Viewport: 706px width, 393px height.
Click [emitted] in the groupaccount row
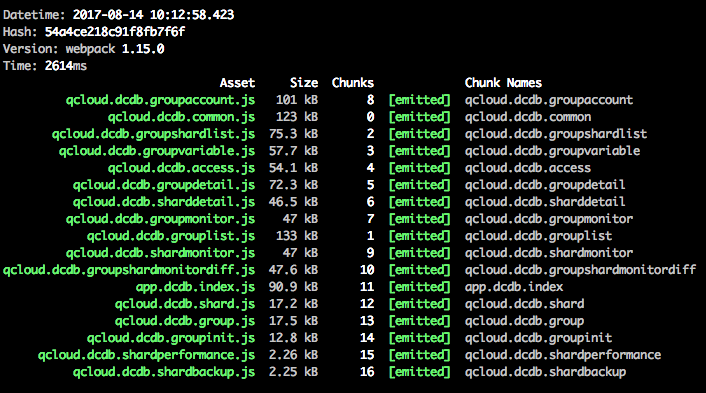click(x=419, y=100)
